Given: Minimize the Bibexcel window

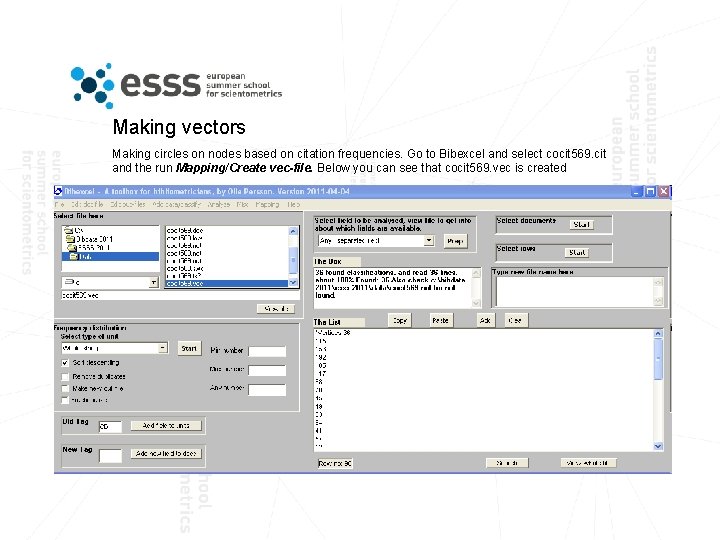Looking at the screenshot, I should [x=636, y=191].
